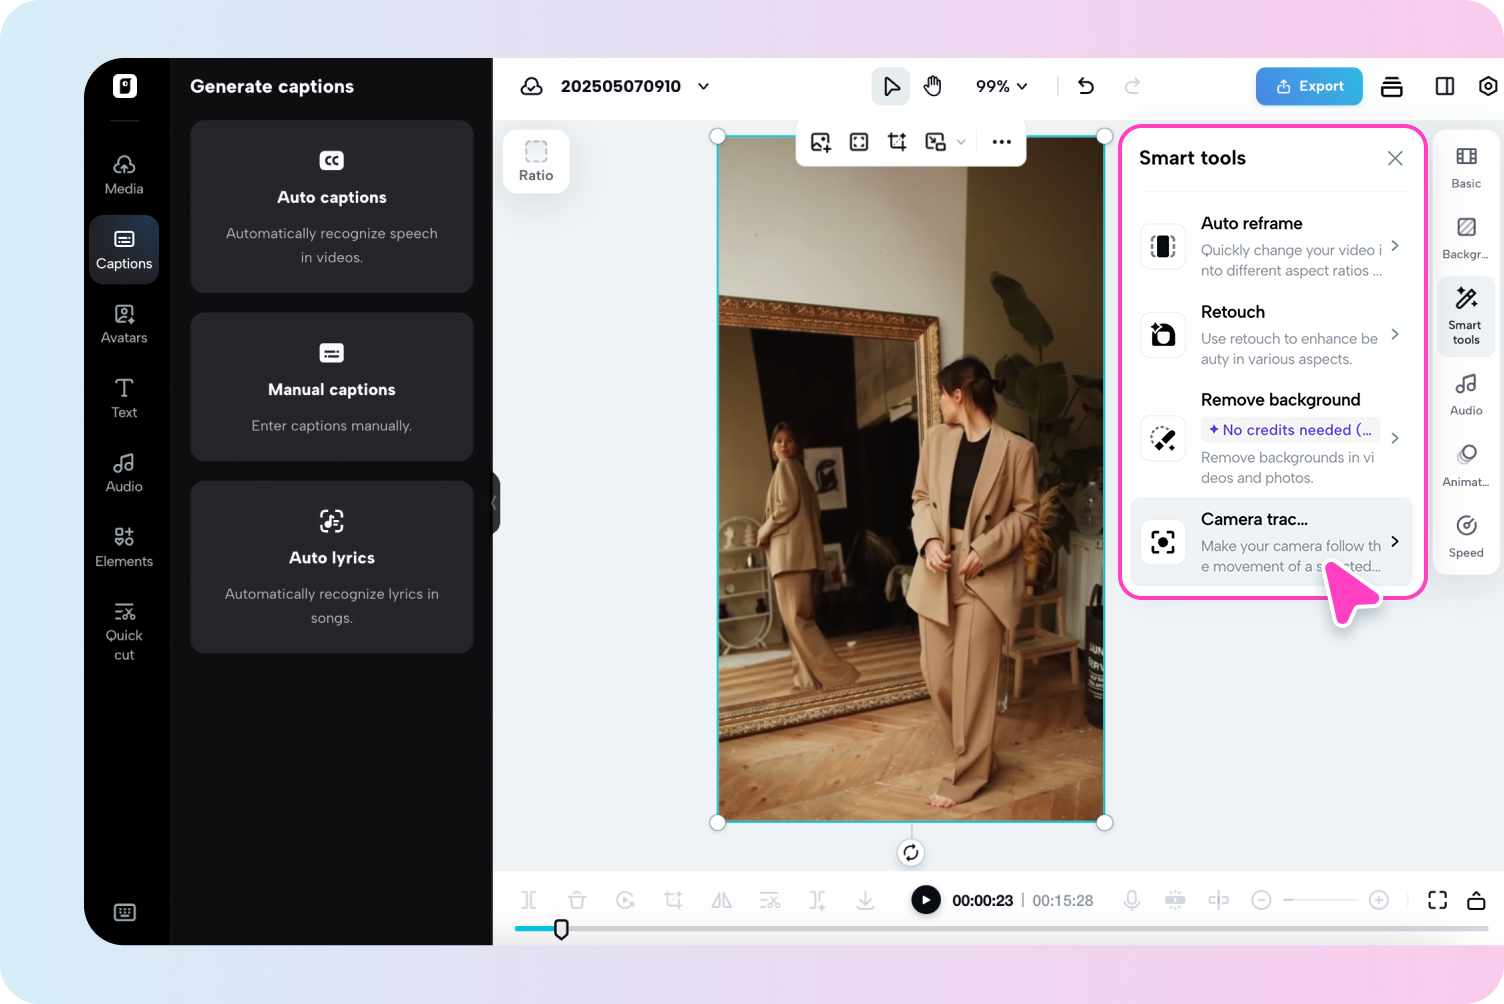
Task: Open the Avatars panel
Action: coord(124,324)
